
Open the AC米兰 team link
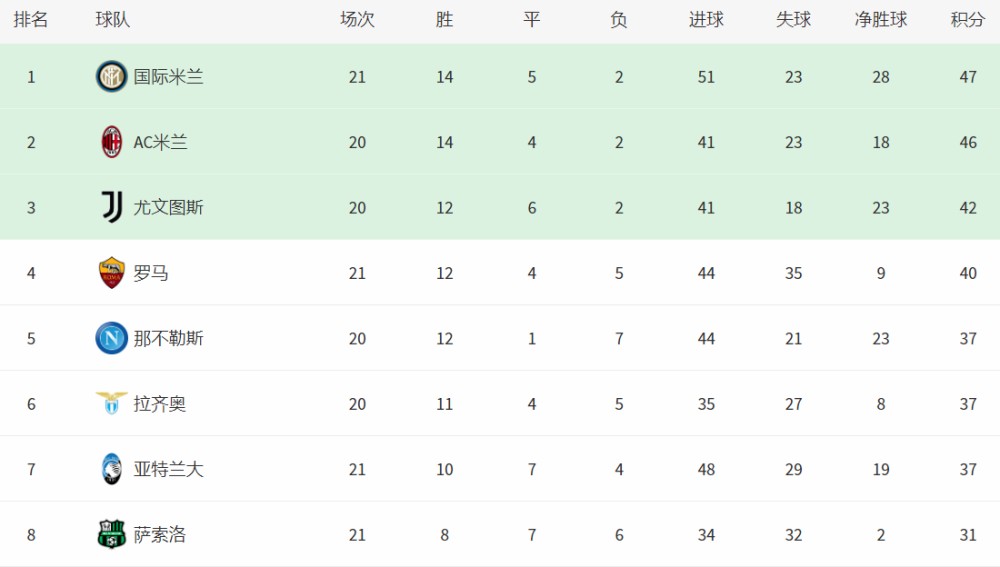click(160, 142)
